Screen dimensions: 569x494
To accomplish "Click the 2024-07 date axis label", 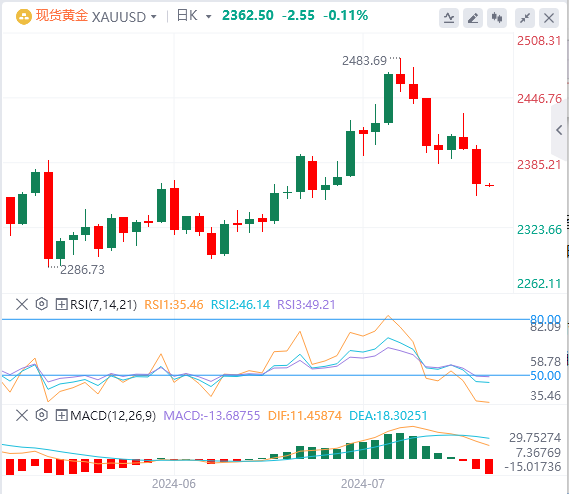I will coord(363,484).
